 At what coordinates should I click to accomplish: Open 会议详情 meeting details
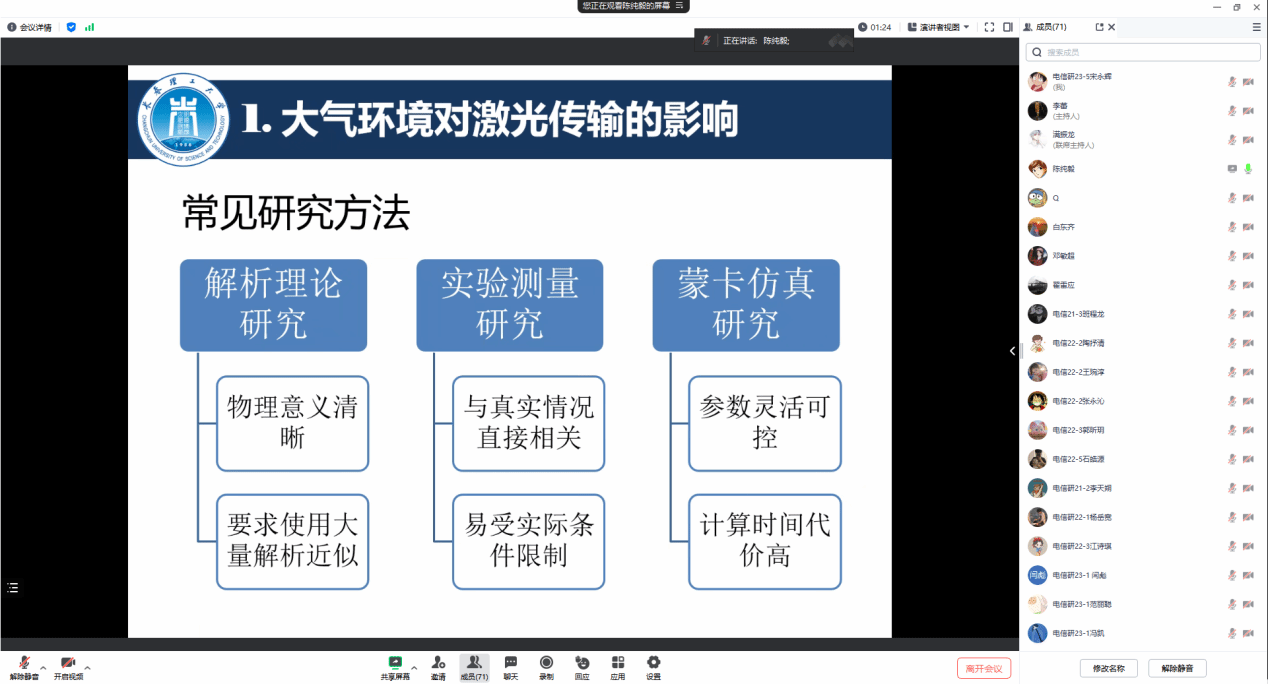coord(32,27)
